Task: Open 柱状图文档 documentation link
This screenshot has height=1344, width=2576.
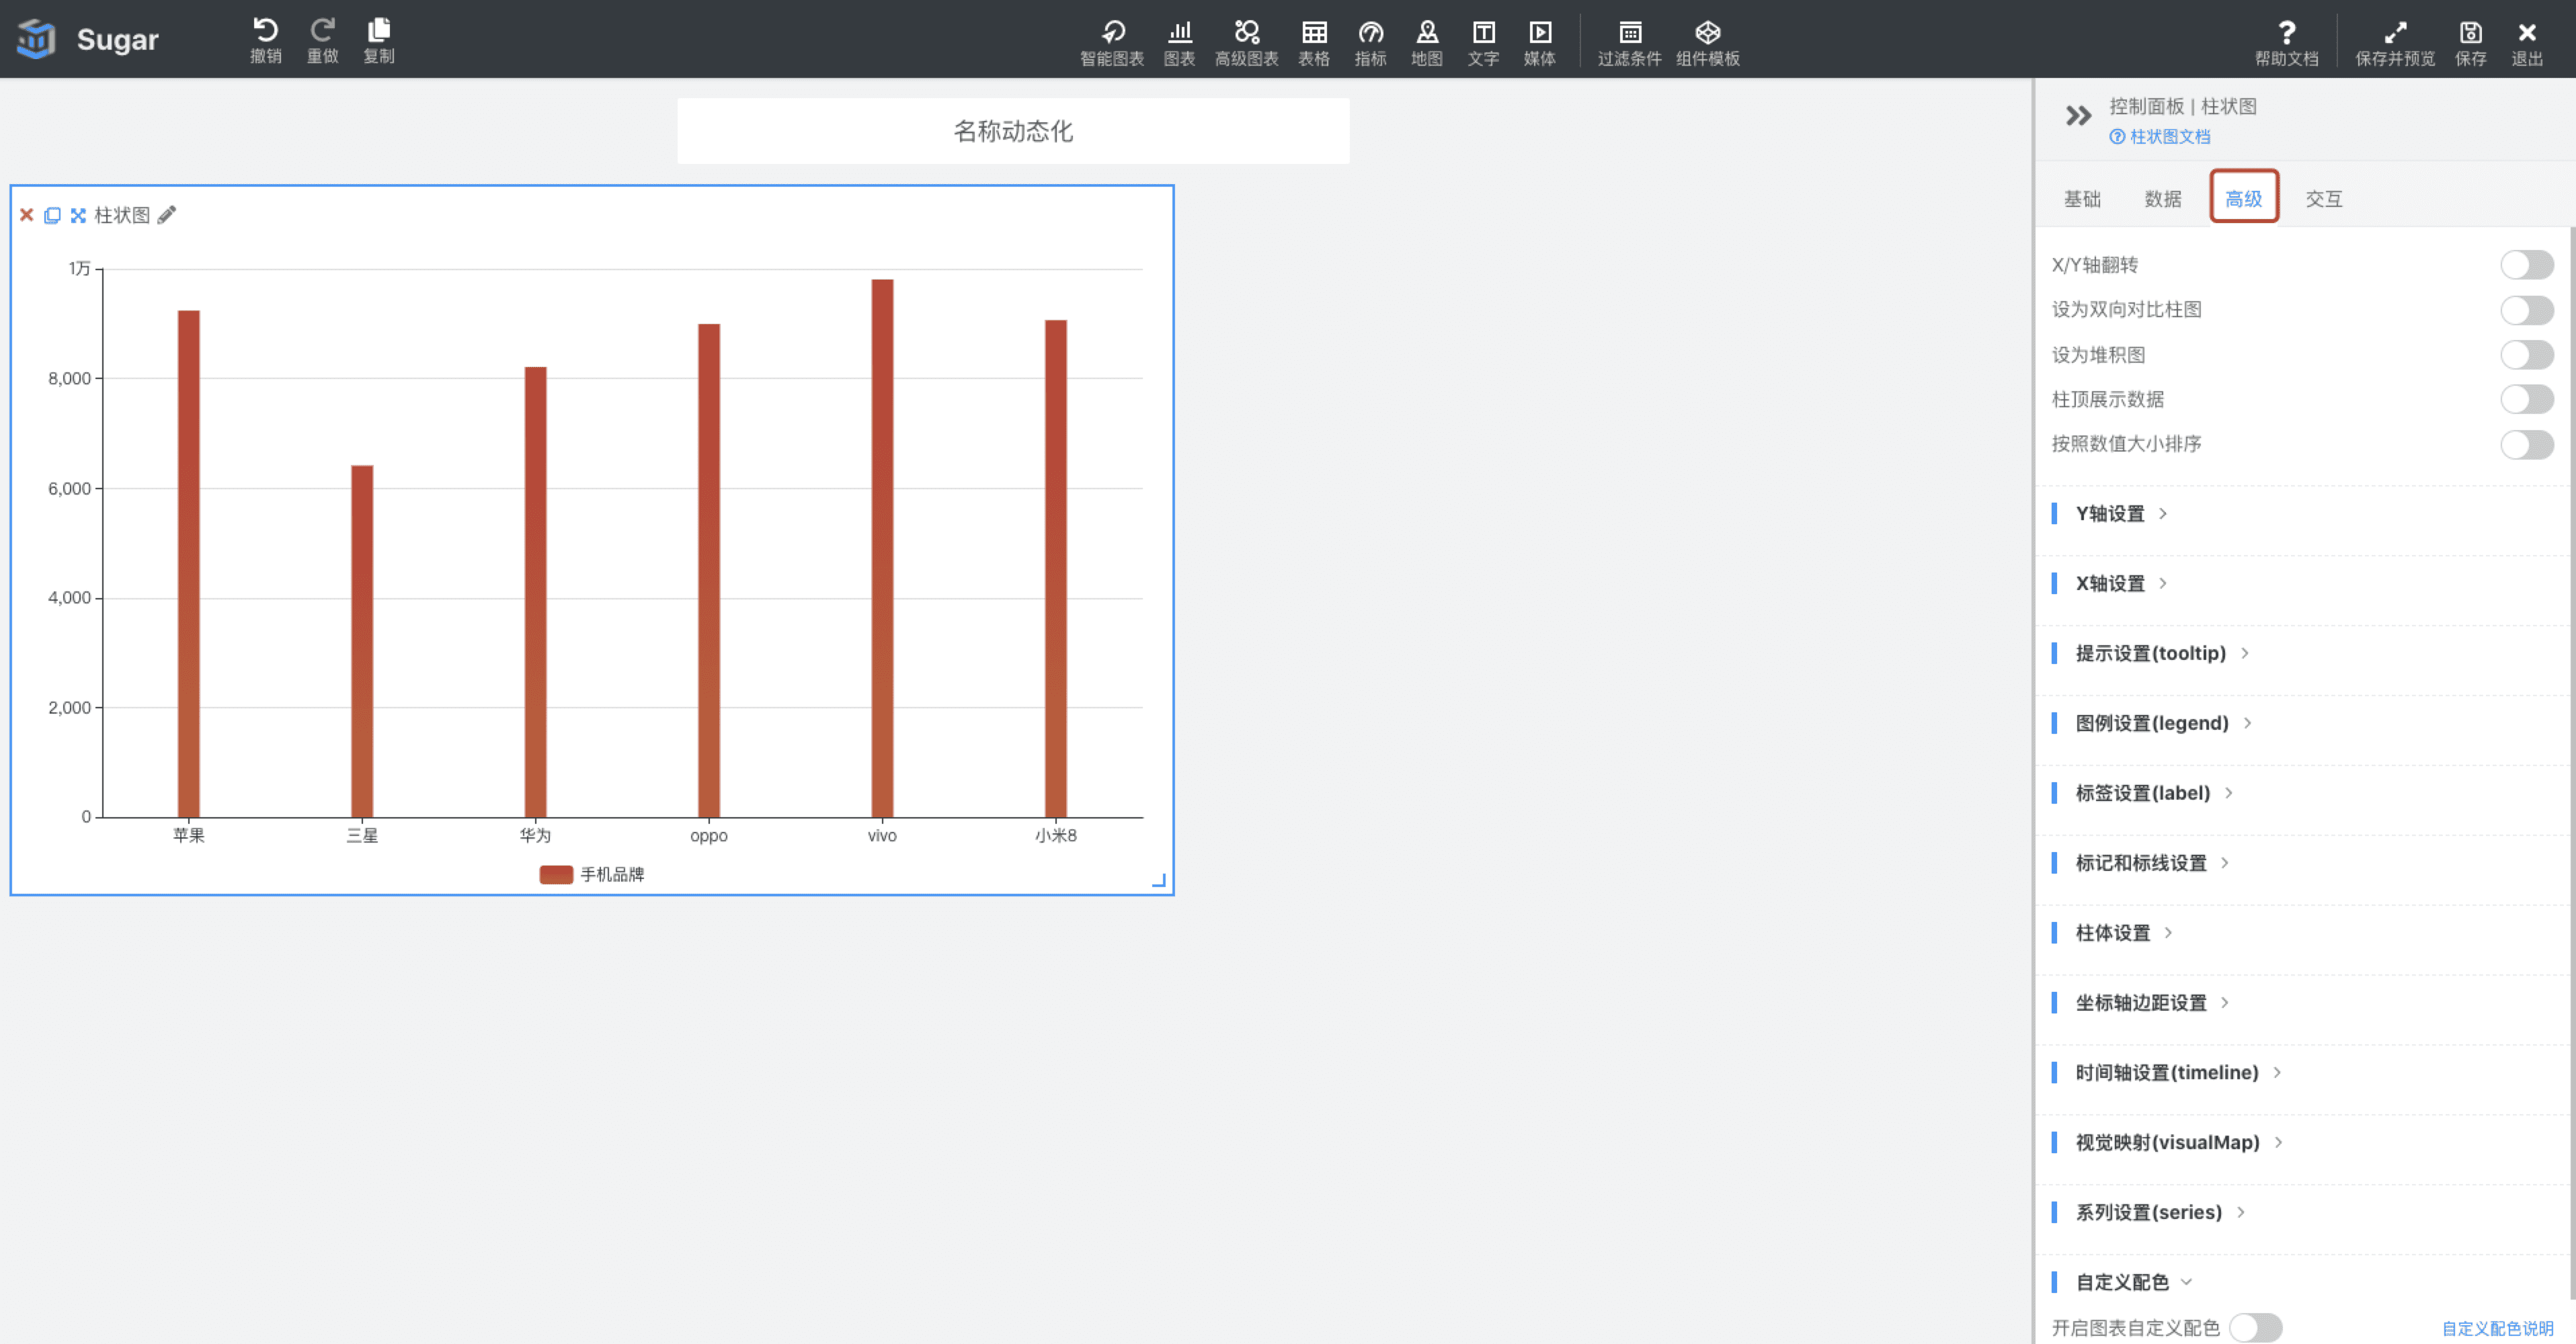Action: [x=2160, y=137]
